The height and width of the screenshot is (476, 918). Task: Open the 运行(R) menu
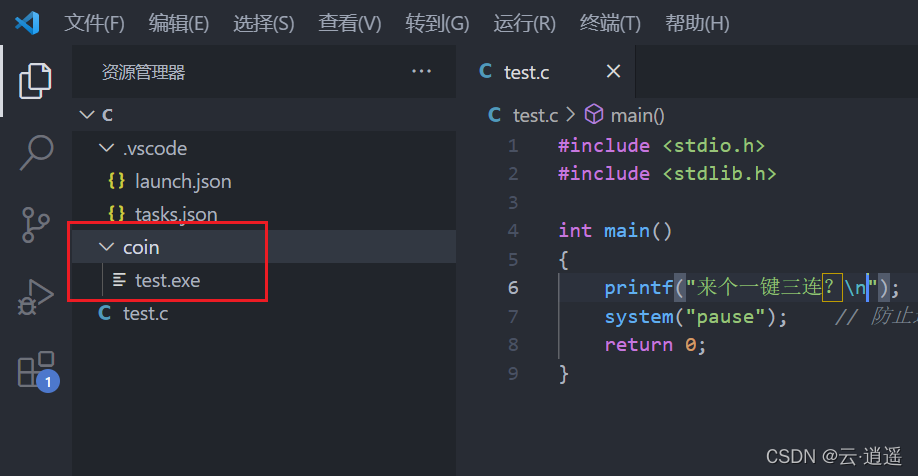pyautogui.click(x=524, y=23)
